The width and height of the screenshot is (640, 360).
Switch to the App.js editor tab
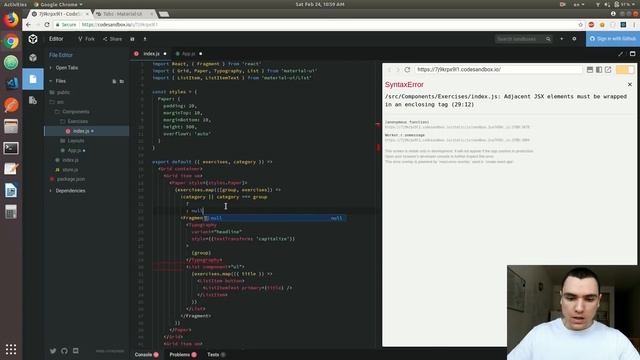[188, 53]
